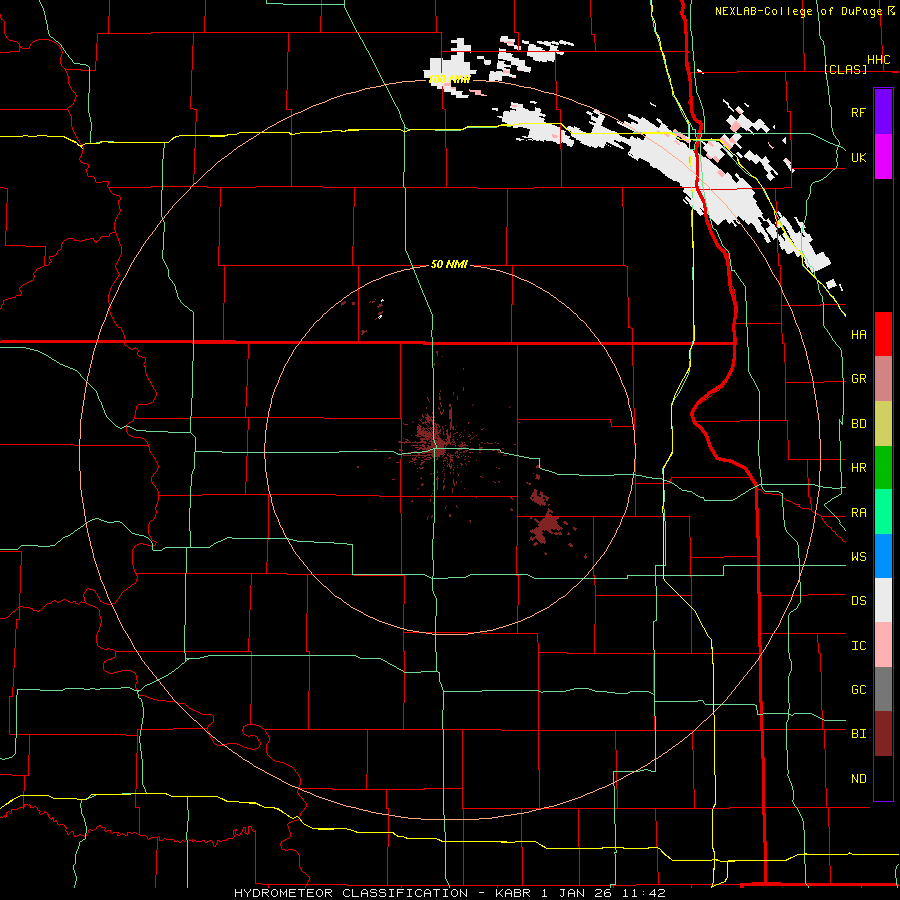Select the GR legend color block

point(883,379)
